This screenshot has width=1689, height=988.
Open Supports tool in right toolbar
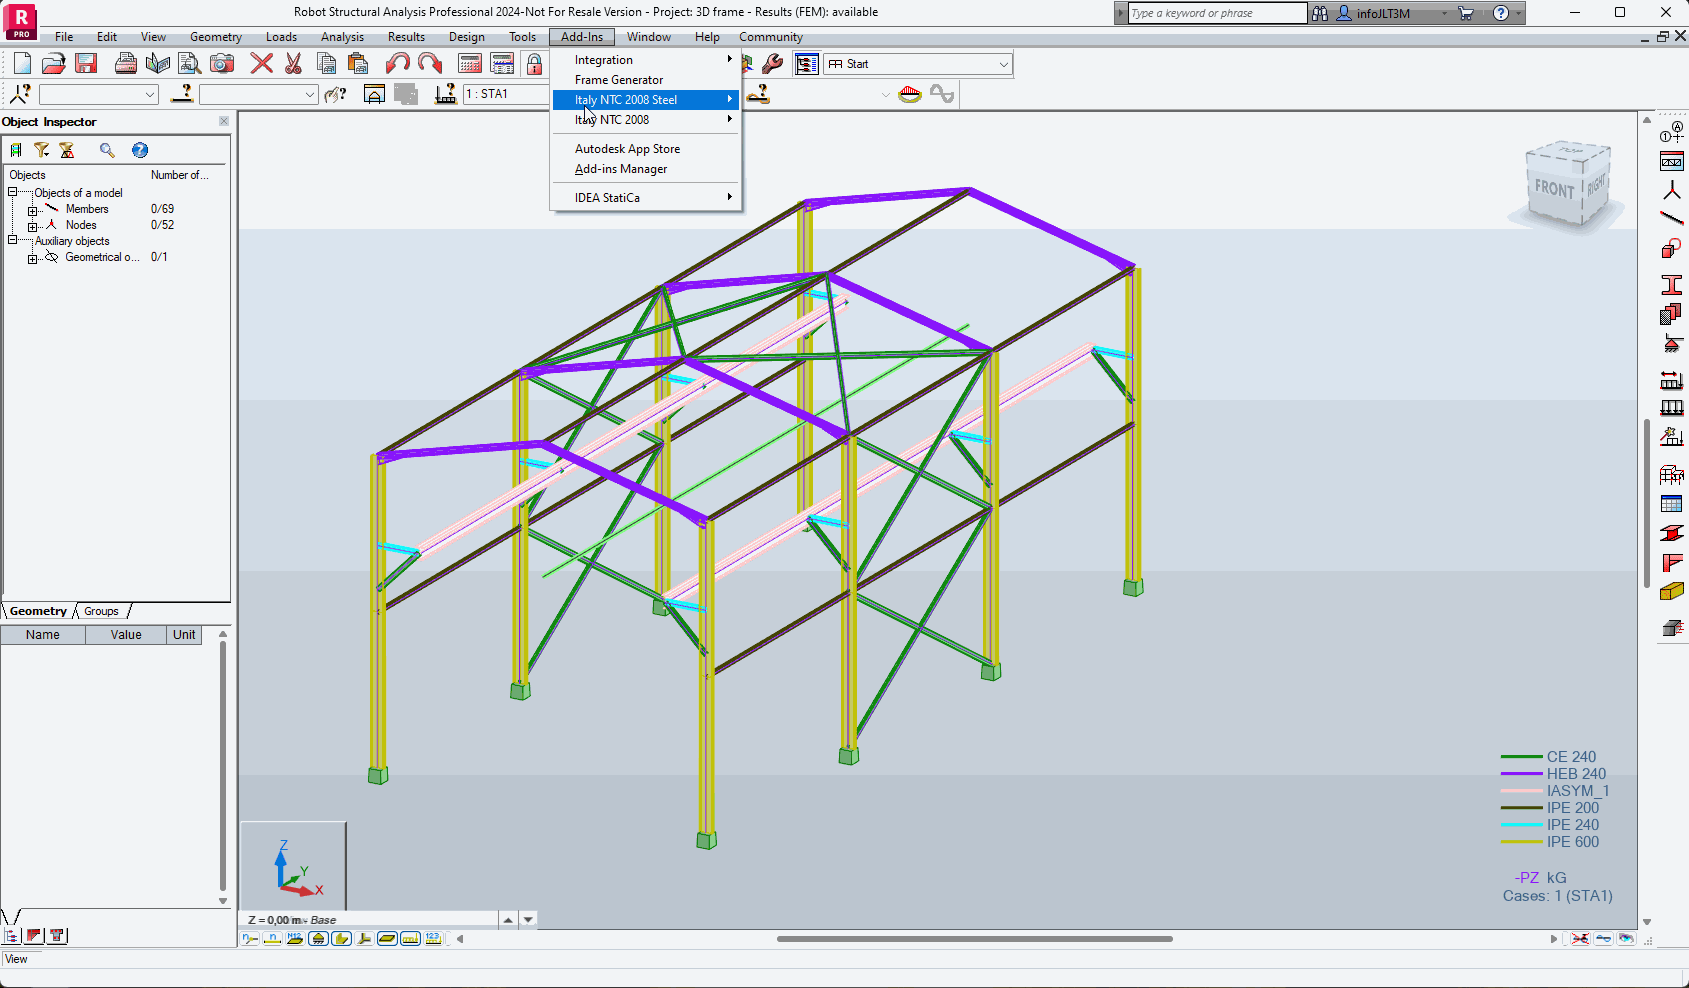click(1671, 343)
